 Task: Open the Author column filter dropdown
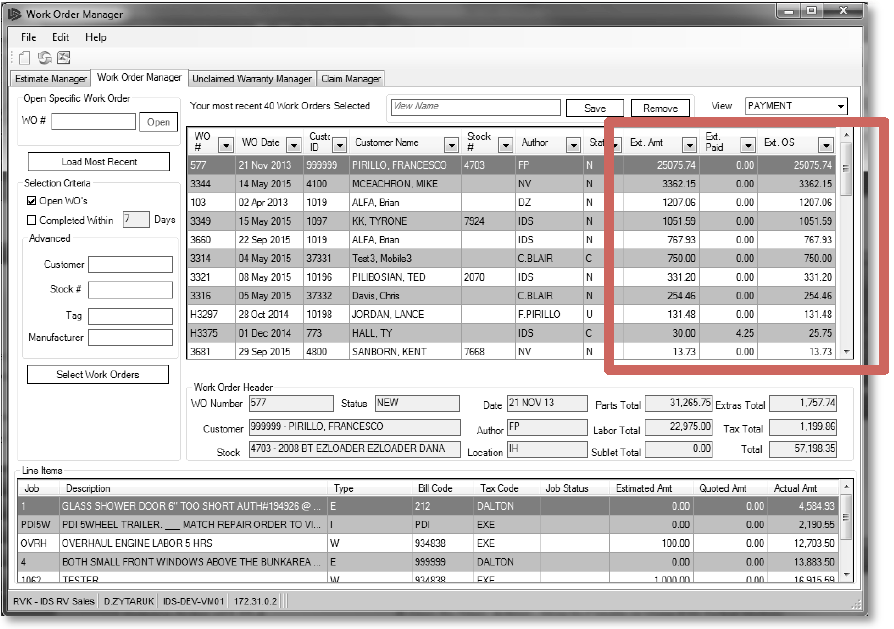pyautogui.click(x=573, y=146)
